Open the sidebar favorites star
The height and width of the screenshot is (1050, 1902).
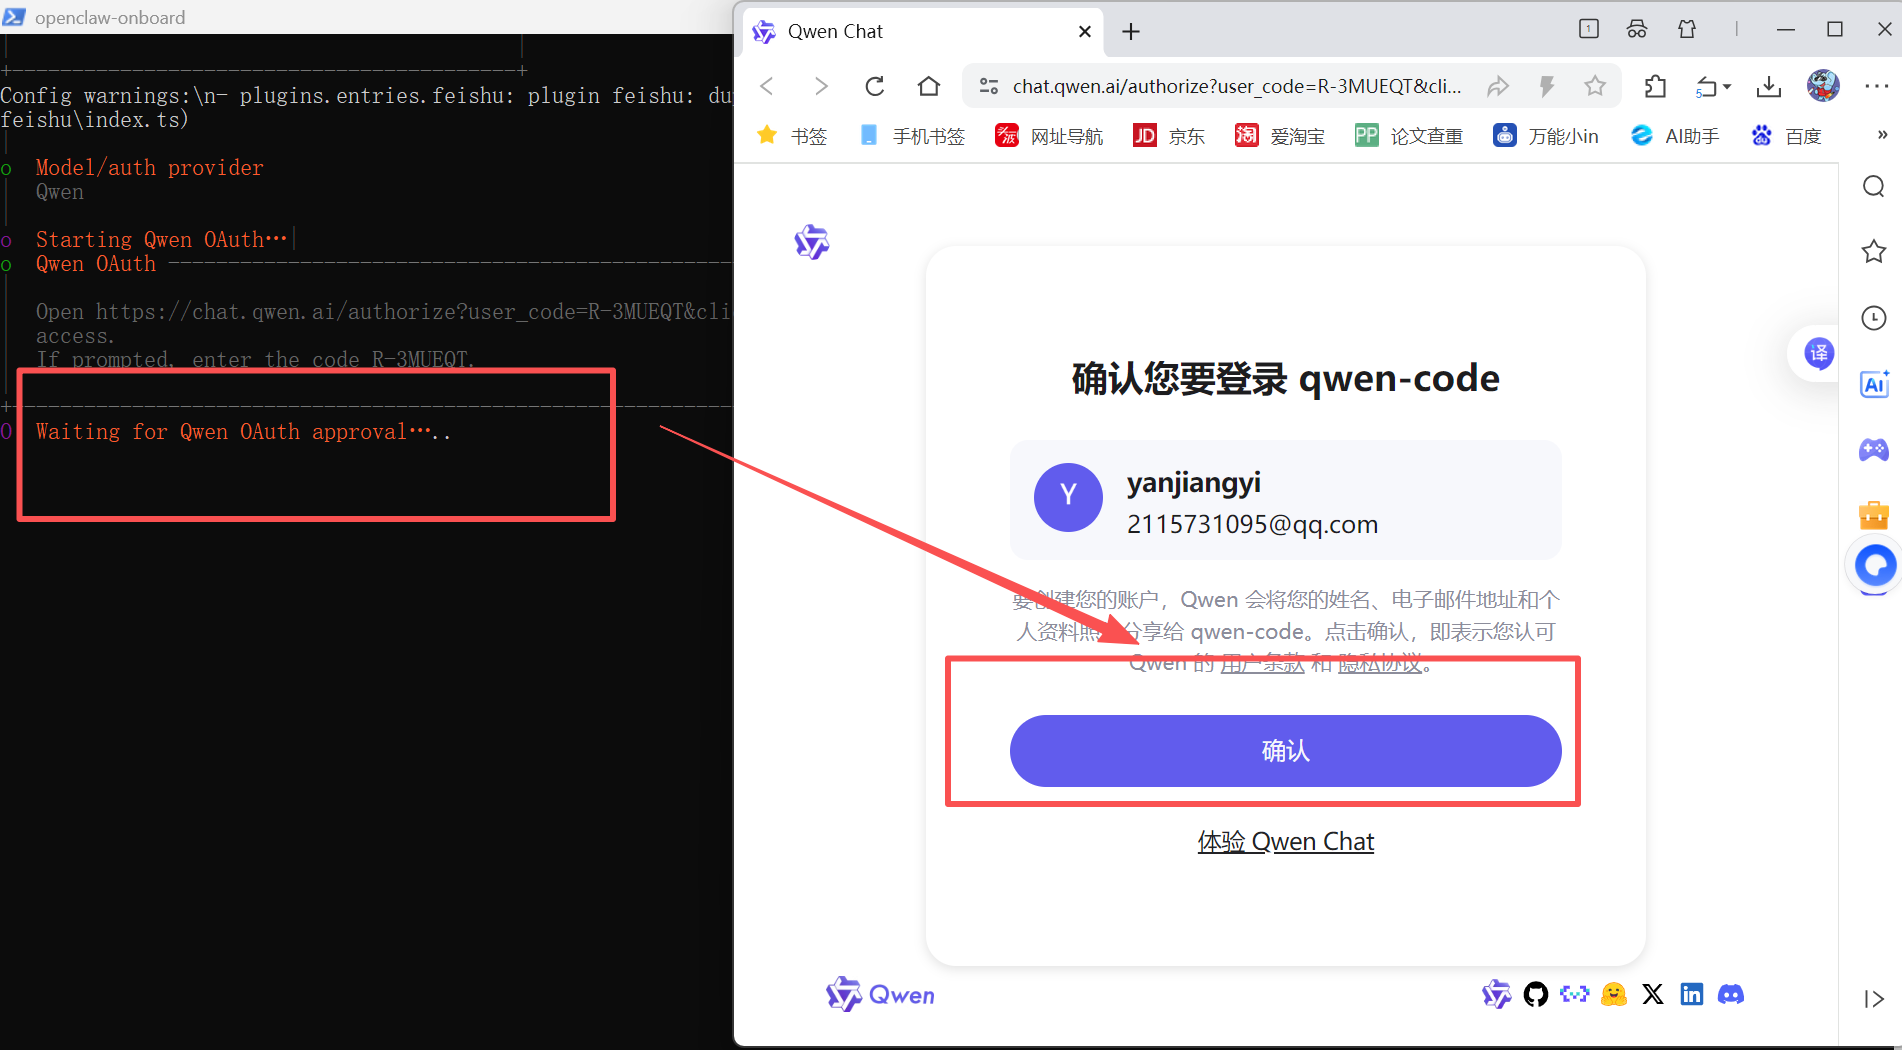coord(1874,251)
